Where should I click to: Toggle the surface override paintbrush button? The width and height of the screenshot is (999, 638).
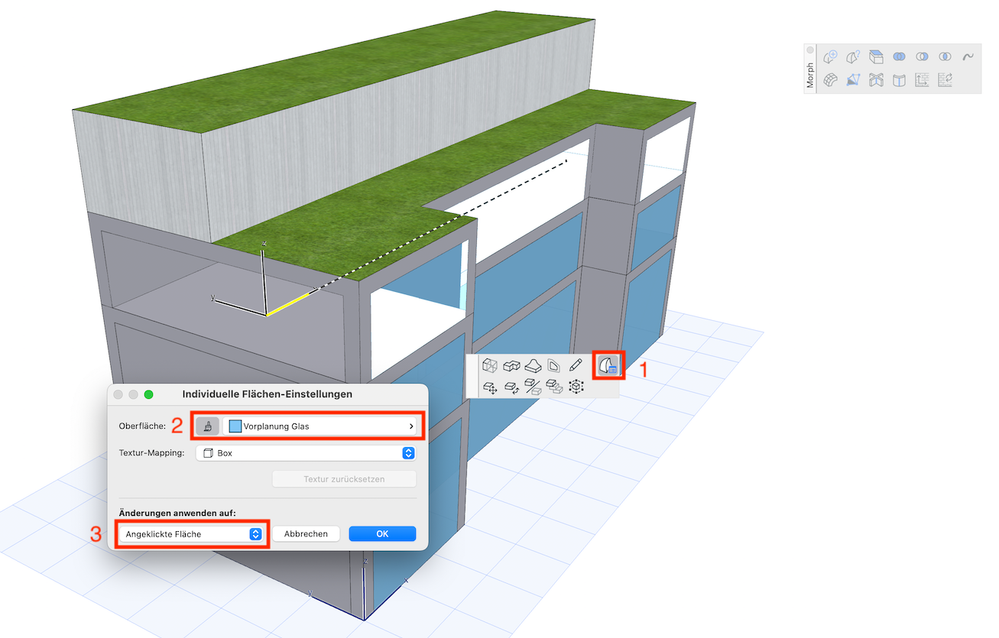coord(207,426)
